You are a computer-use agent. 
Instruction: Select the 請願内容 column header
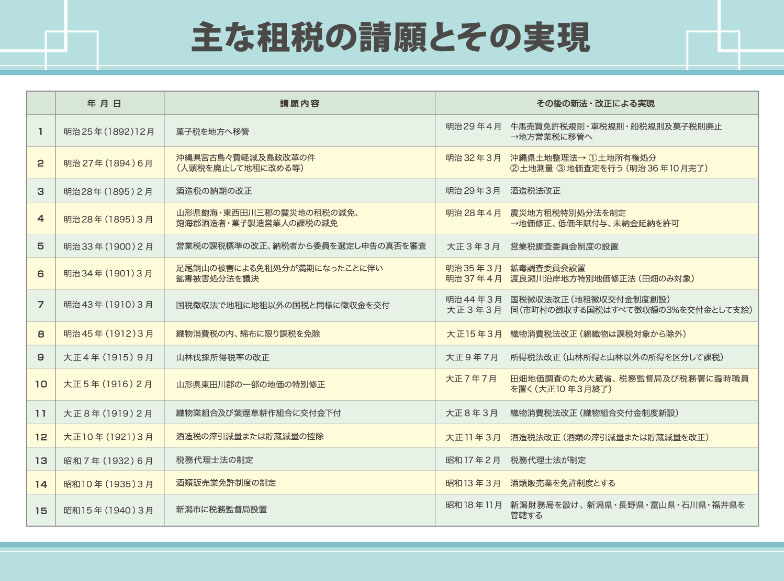[300, 103]
